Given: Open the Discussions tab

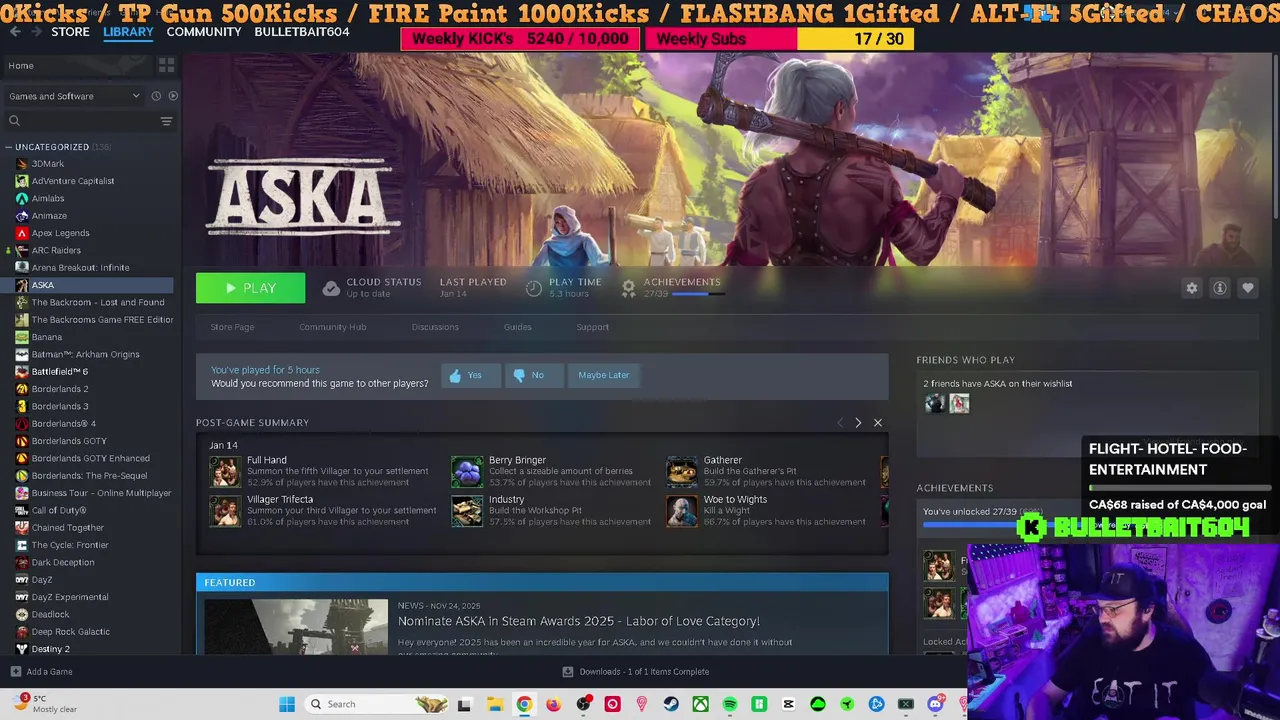Looking at the screenshot, I should [x=435, y=327].
